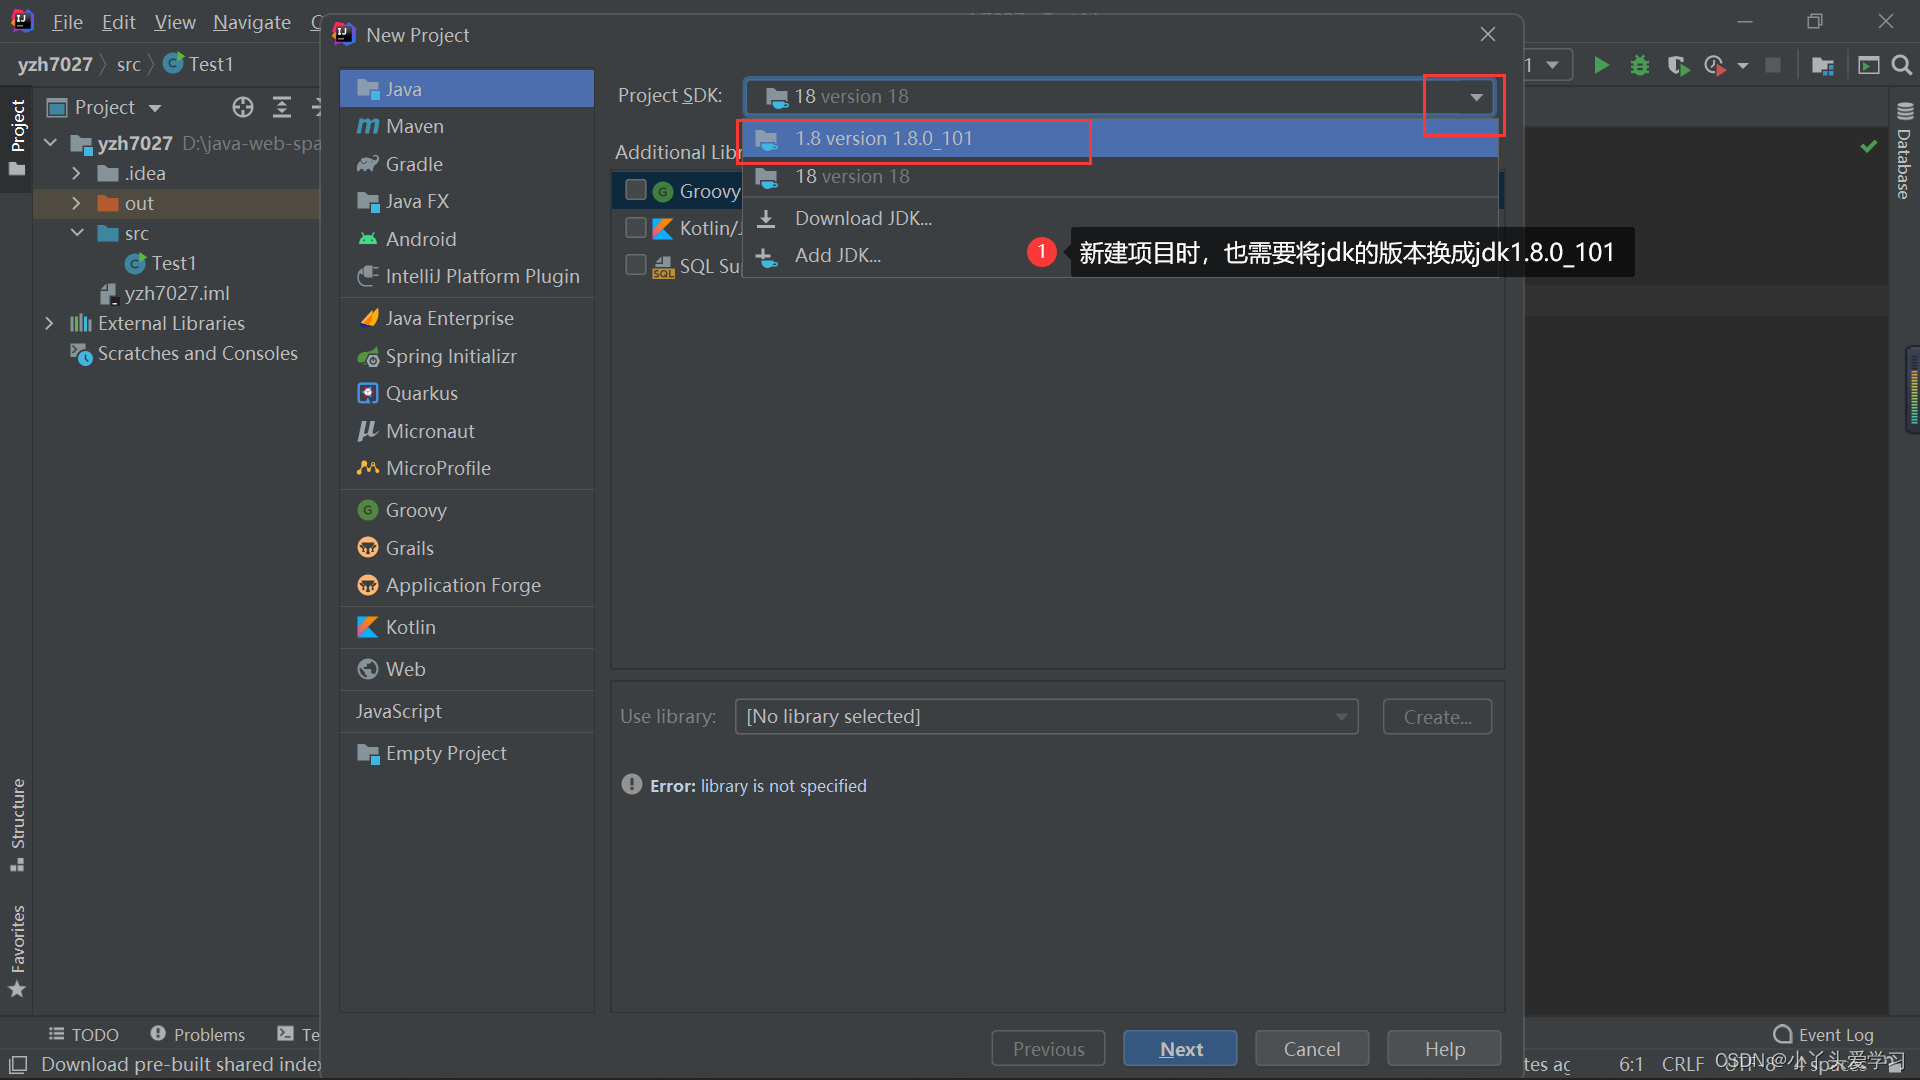
Task: Open Problems tool window tab
Action: pyautogui.click(x=198, y=1034)
